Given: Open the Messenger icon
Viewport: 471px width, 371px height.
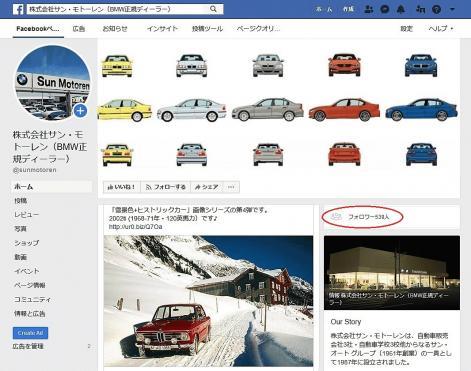Looking at the screenshot, I should coord(385,9).
